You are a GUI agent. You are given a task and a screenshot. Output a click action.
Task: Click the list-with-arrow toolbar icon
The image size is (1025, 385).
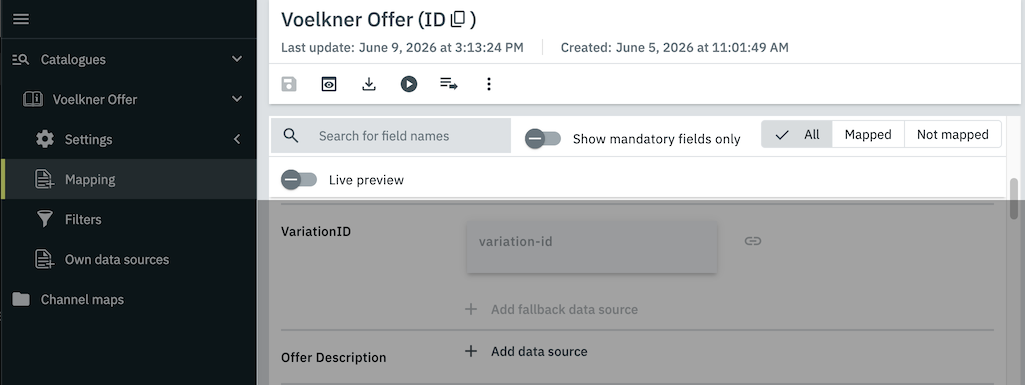pyautogui.click(x=448, y=84)
